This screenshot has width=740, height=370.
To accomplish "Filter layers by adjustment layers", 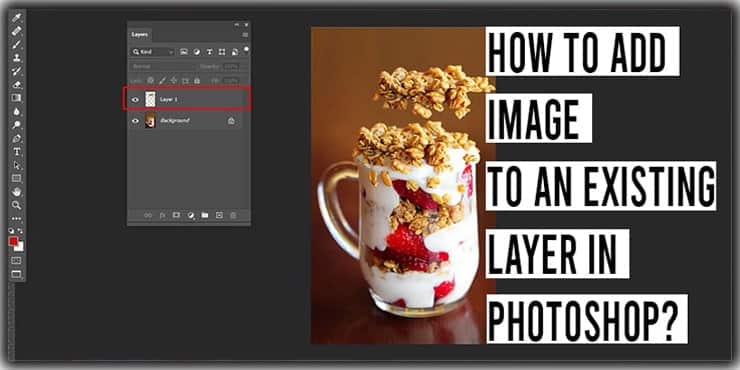I will pos(197,52).
